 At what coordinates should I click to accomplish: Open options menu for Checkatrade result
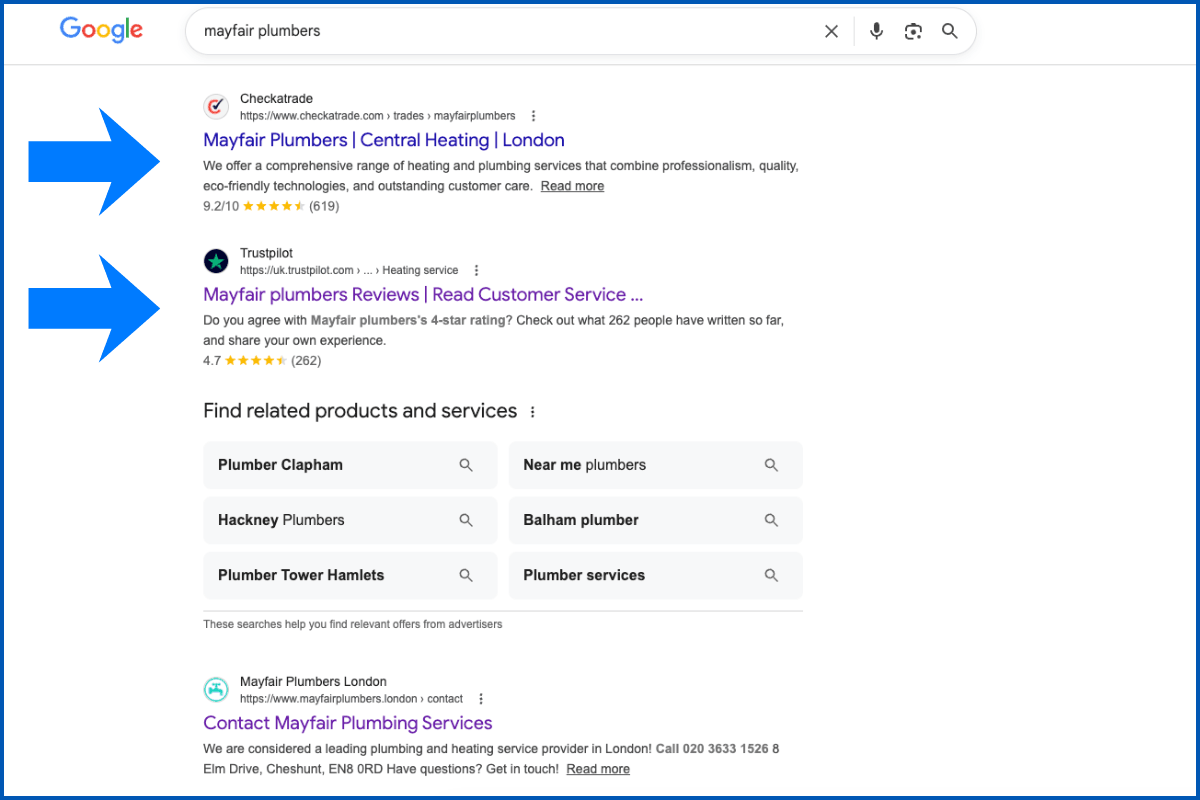[533, 116]
